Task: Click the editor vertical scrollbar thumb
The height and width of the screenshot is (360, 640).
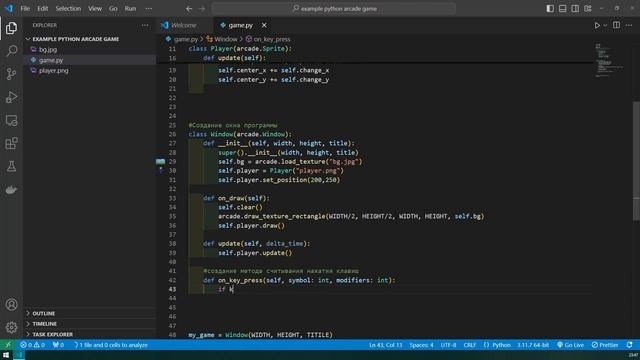Action: [636, 161]
